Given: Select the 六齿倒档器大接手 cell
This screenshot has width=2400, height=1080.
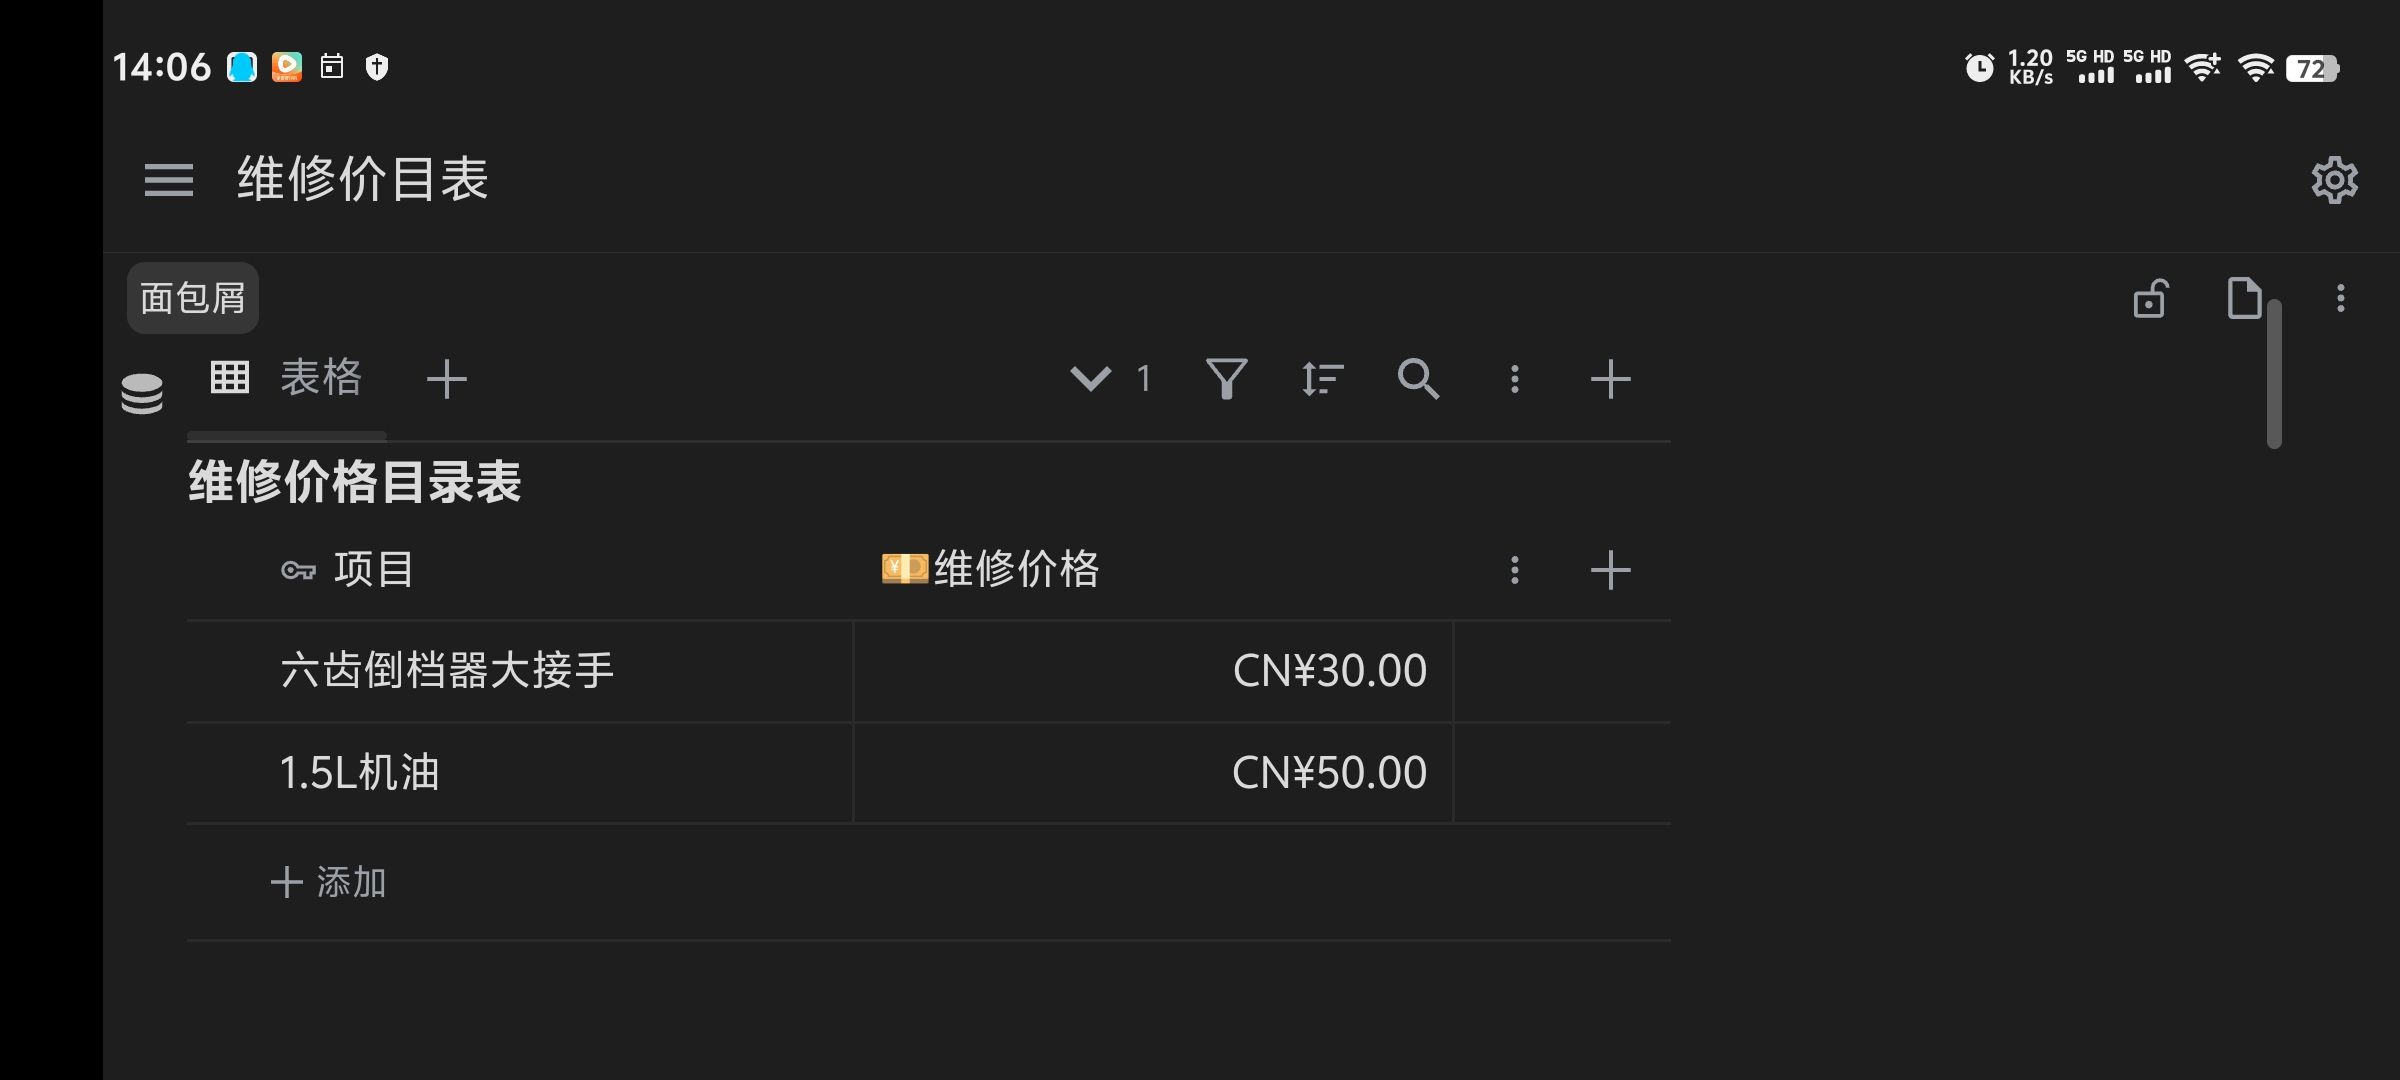Looking at the screenshot, I should coord(447,671).
